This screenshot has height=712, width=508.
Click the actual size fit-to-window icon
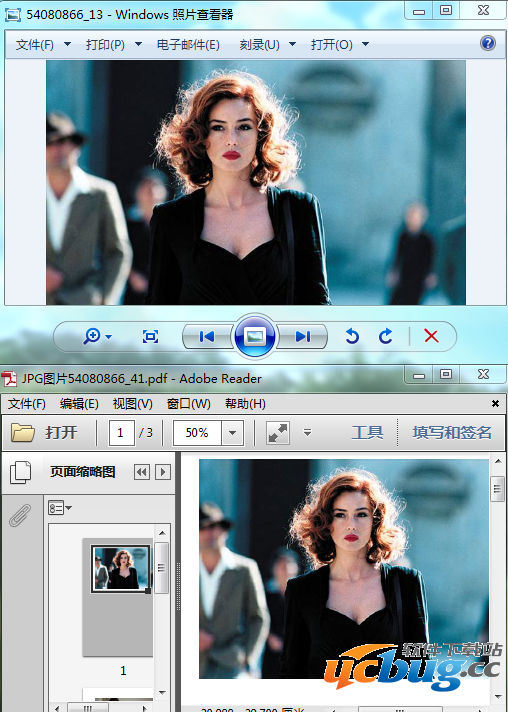(150, 336)
